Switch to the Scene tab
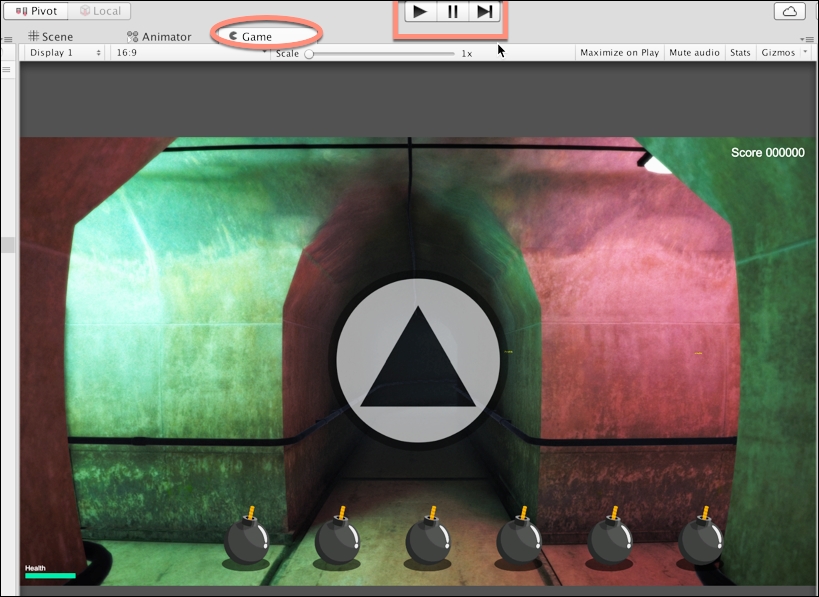The height and width of the screenshot is (597, 819). [x=51, y=36]
